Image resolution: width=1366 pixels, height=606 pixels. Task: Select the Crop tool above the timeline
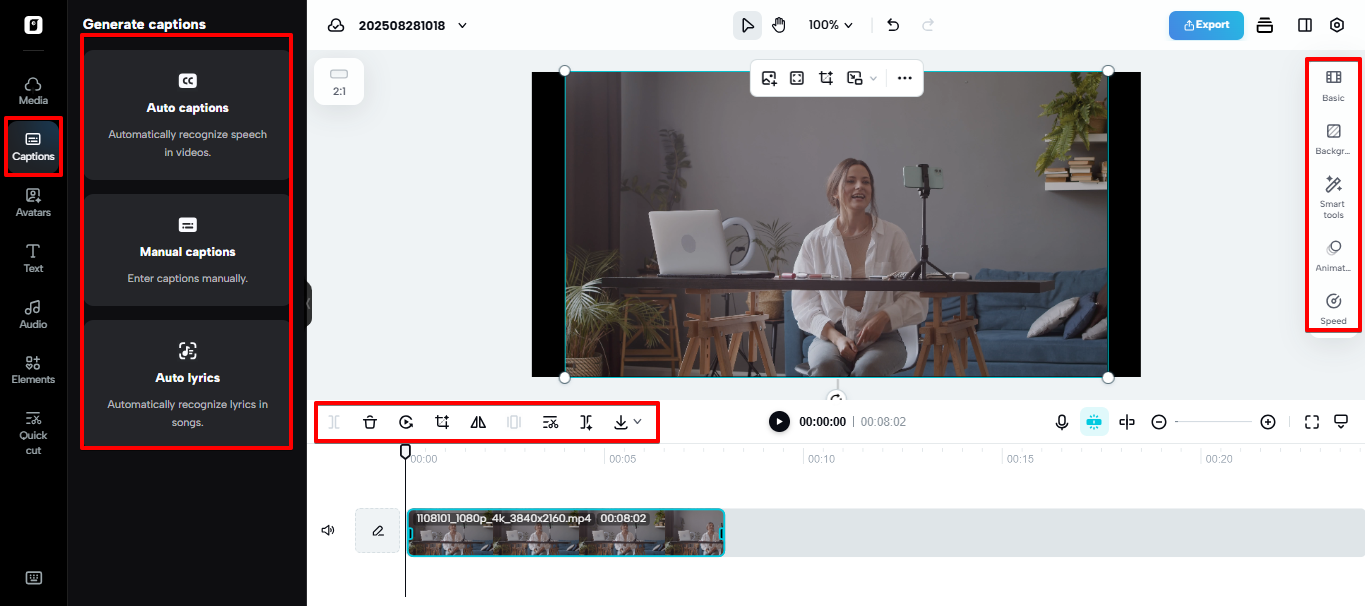pos(442,422)
